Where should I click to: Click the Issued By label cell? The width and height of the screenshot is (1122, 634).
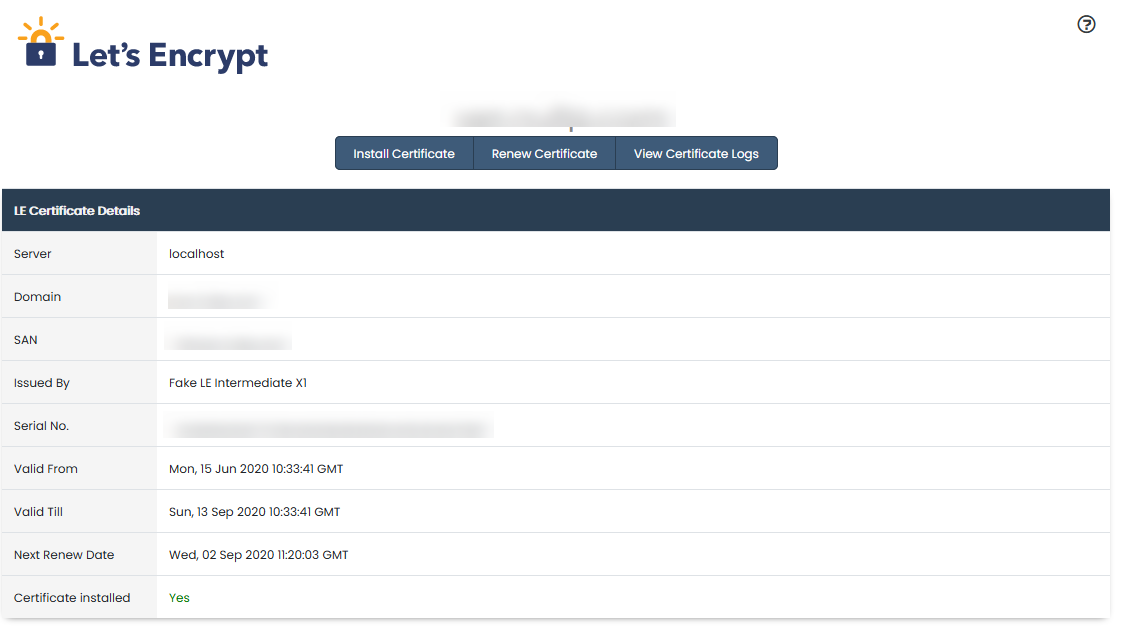tap(41, 382)
